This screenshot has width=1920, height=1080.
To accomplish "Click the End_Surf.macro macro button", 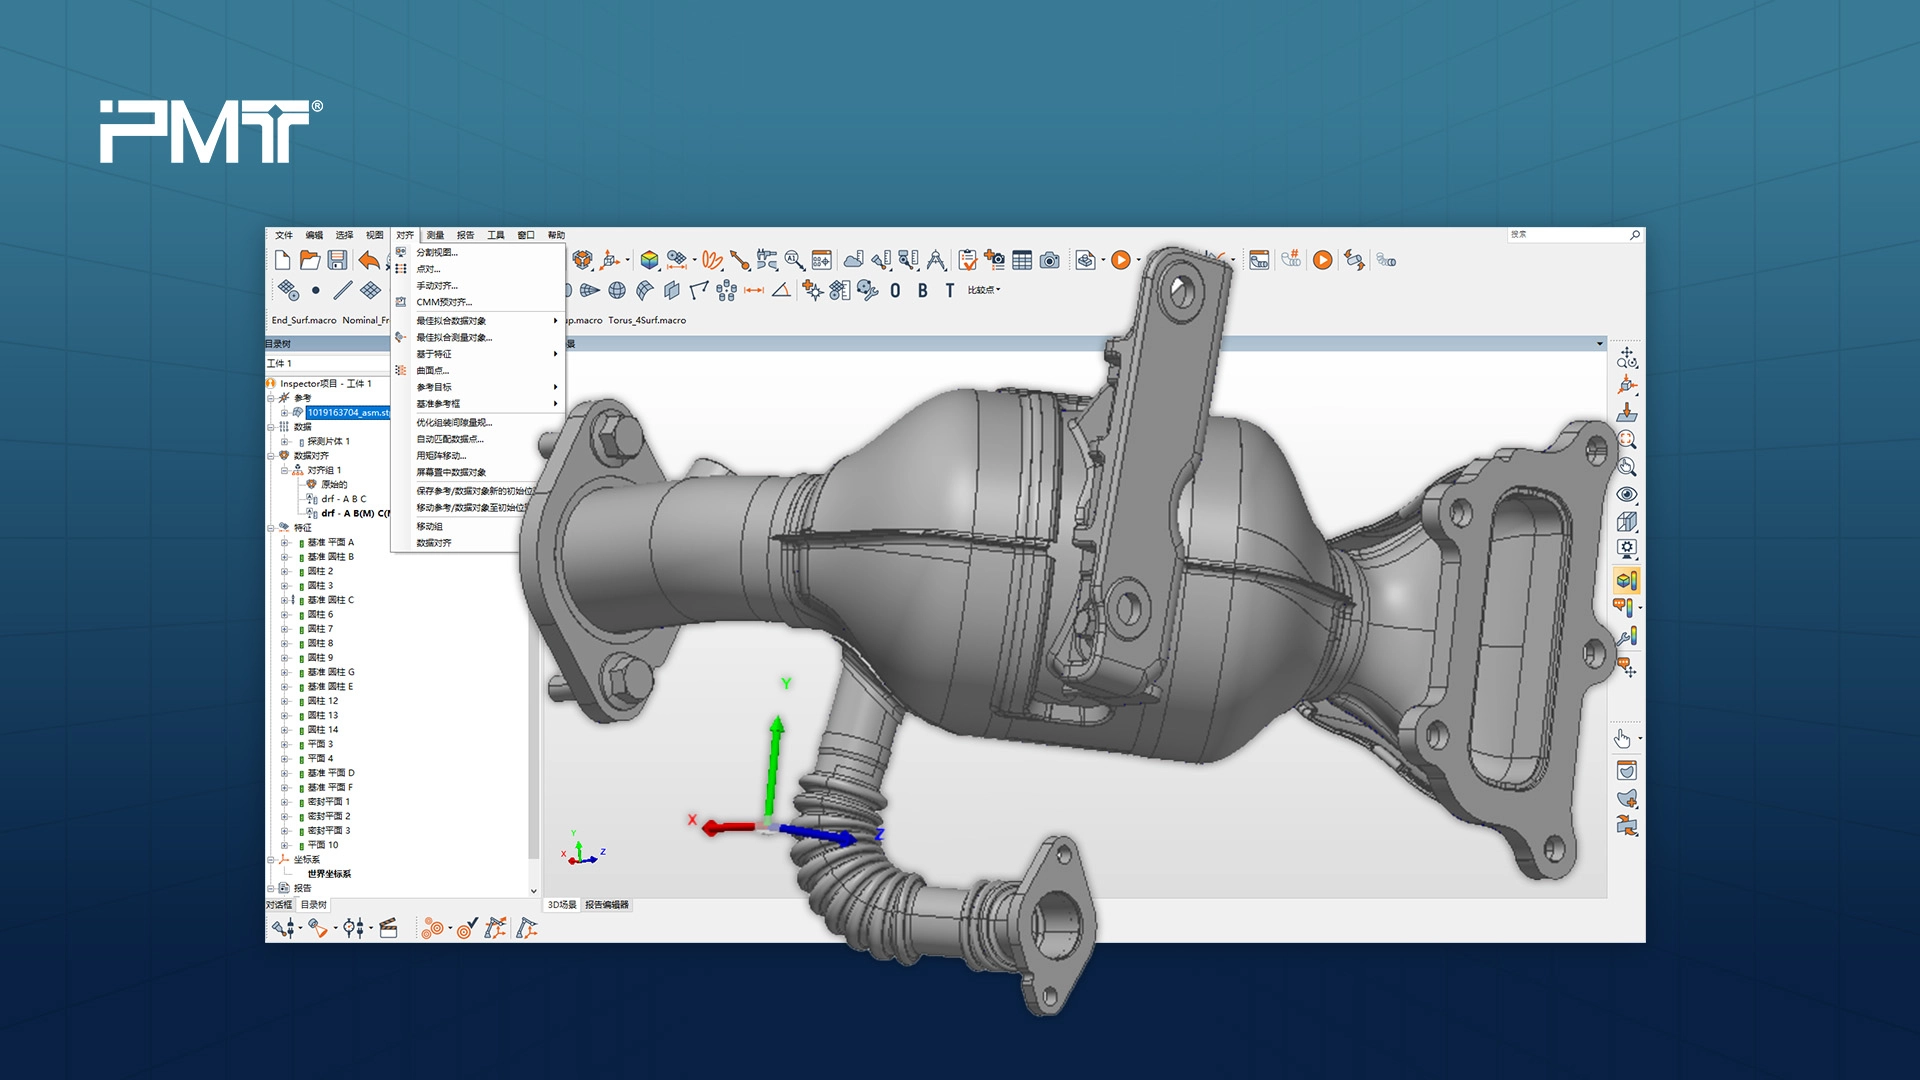I will [x=304, y=321].
